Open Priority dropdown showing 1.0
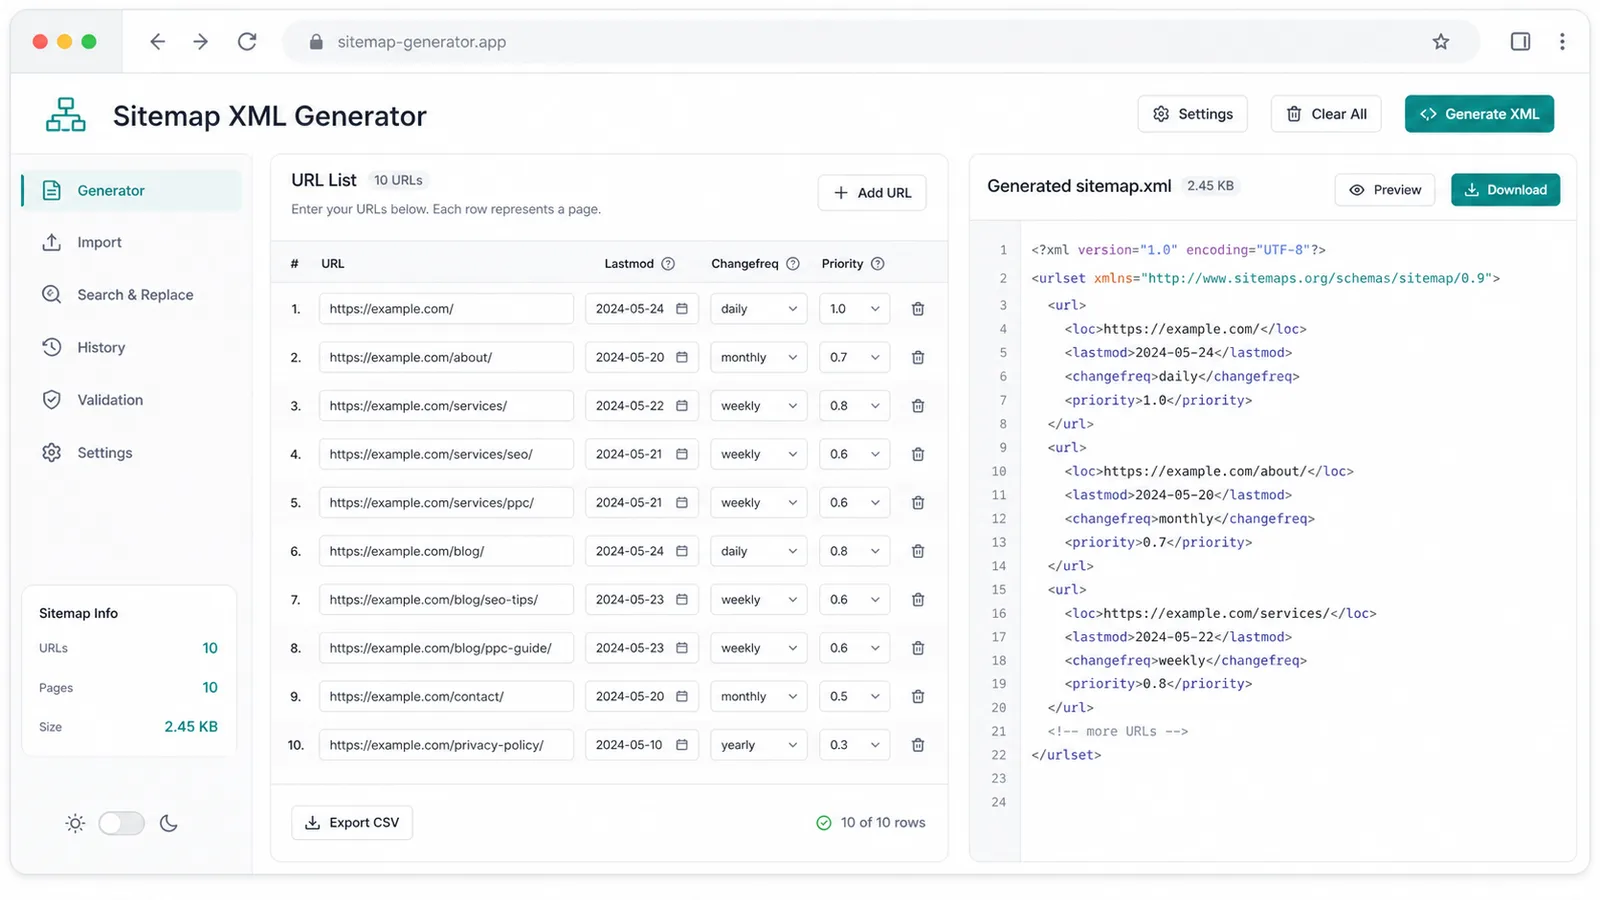The width and height of the screenshot is (1600, 900). 854,309
